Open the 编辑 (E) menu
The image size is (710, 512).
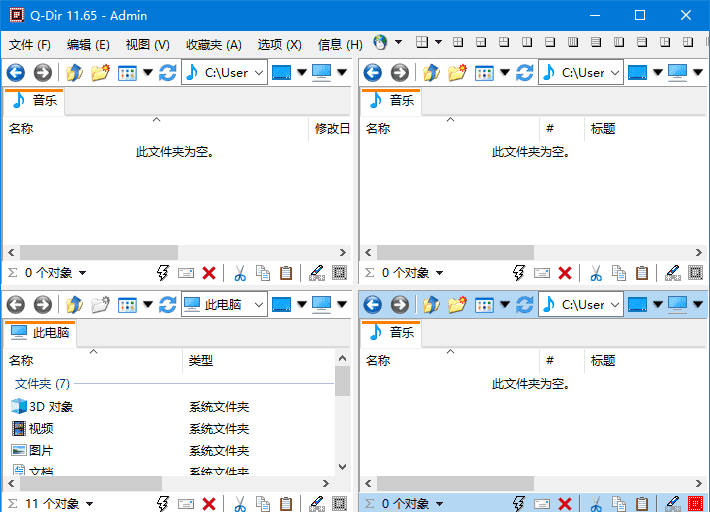pyautogui.click(x=88, y=44)
